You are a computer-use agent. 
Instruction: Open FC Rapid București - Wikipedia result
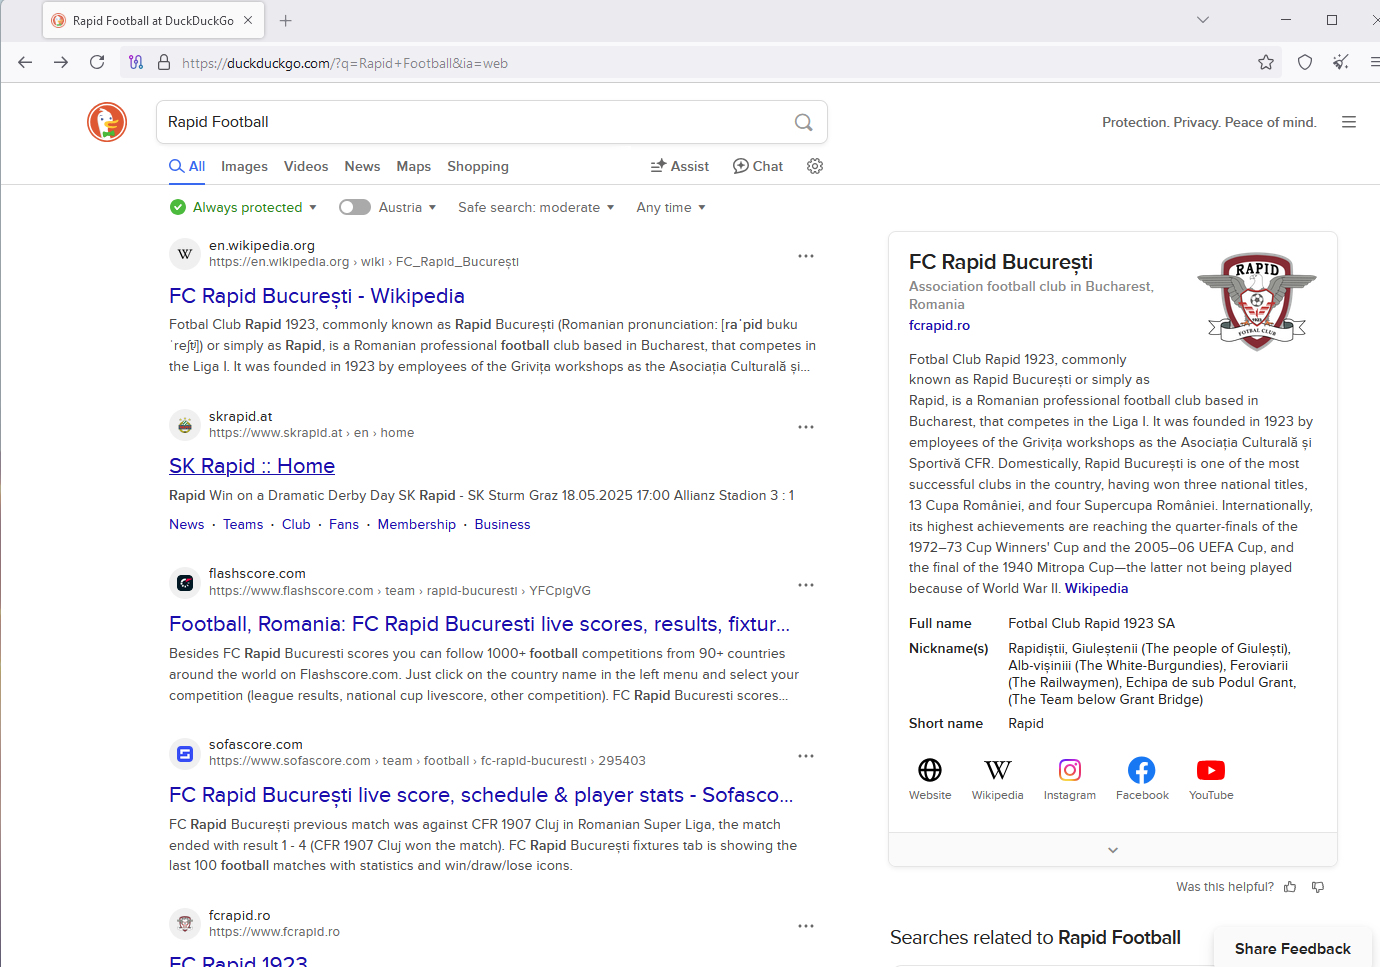pyautogui.click(x=317, y=296)
